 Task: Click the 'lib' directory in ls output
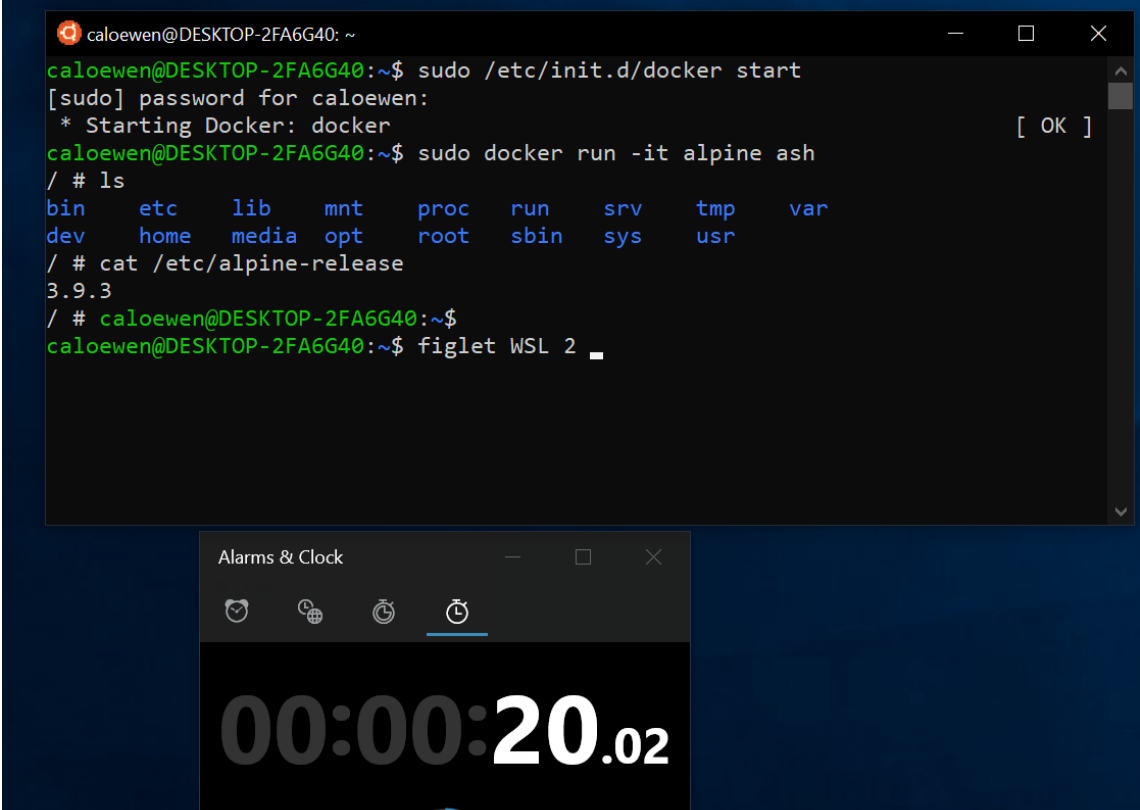[251, 209]
